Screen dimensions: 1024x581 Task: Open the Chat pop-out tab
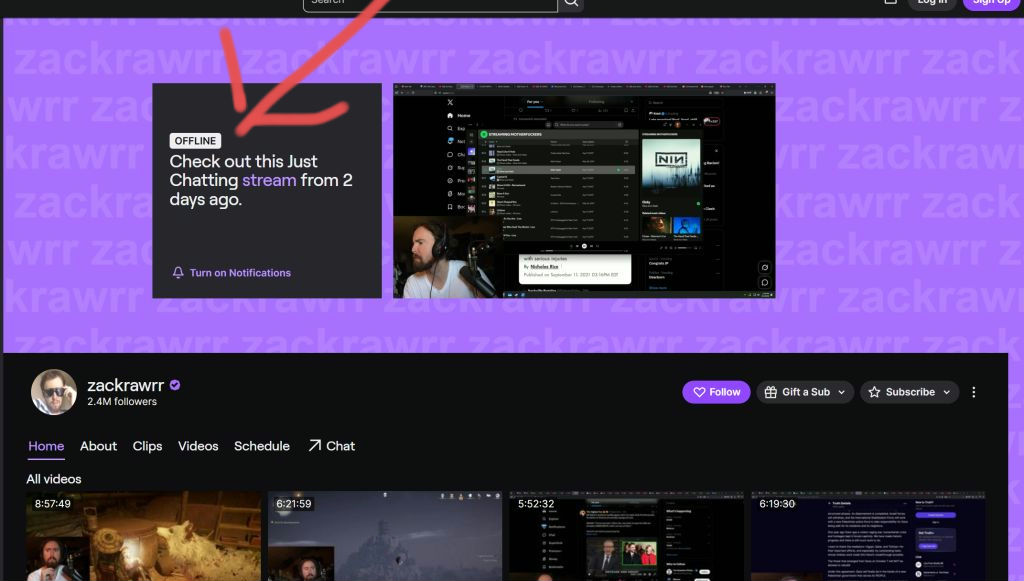(x=332, y=447)
